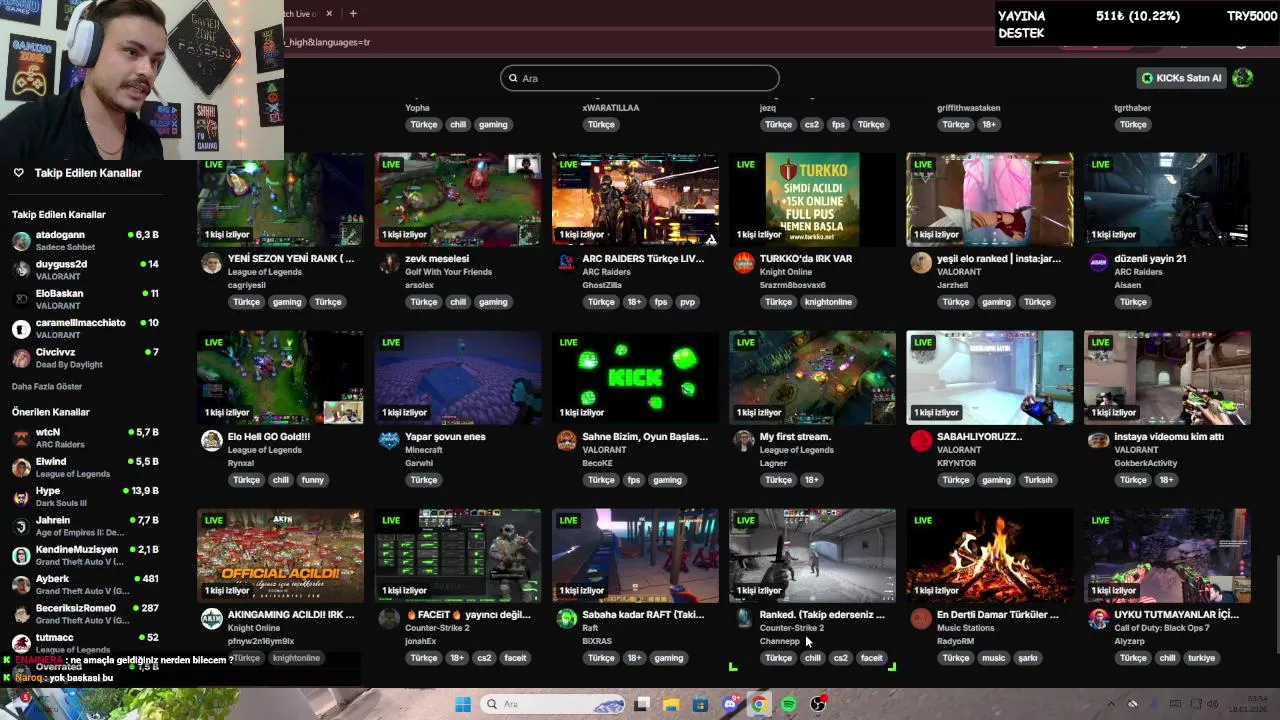1280x720 pixels.
Task: Open Raft category under Sabaha kadar RAFT
Action: 590,628
